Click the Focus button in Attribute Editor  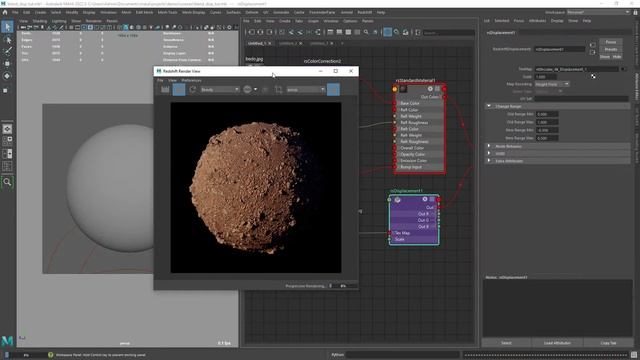coord(611,42)
